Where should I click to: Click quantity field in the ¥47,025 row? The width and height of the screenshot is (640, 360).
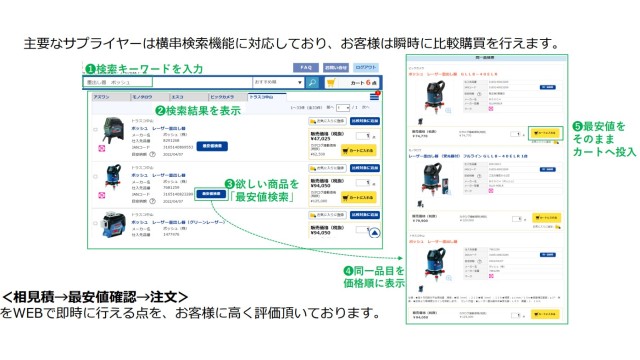tap(363, 136)
